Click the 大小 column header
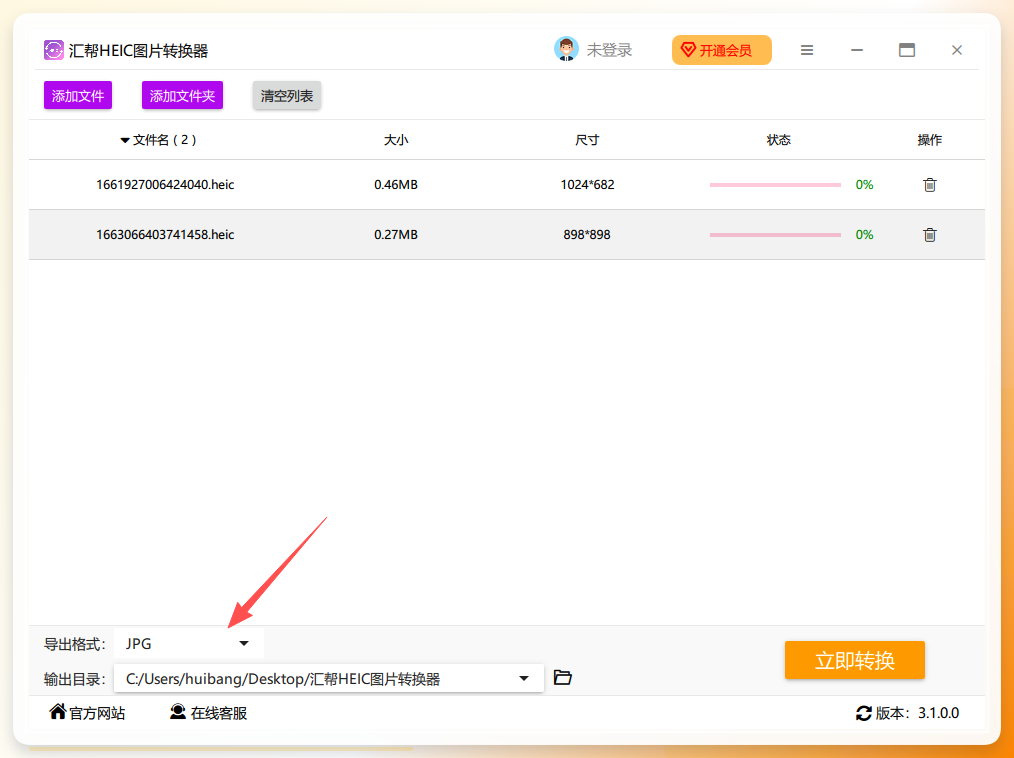 (396, 140)
